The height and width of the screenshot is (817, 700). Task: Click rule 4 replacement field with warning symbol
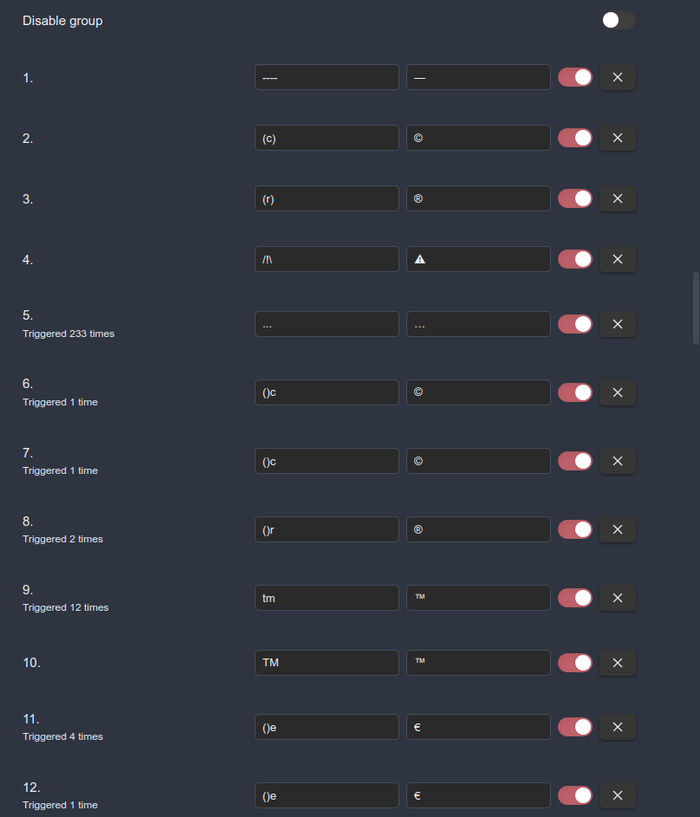(x=478, y=259)
